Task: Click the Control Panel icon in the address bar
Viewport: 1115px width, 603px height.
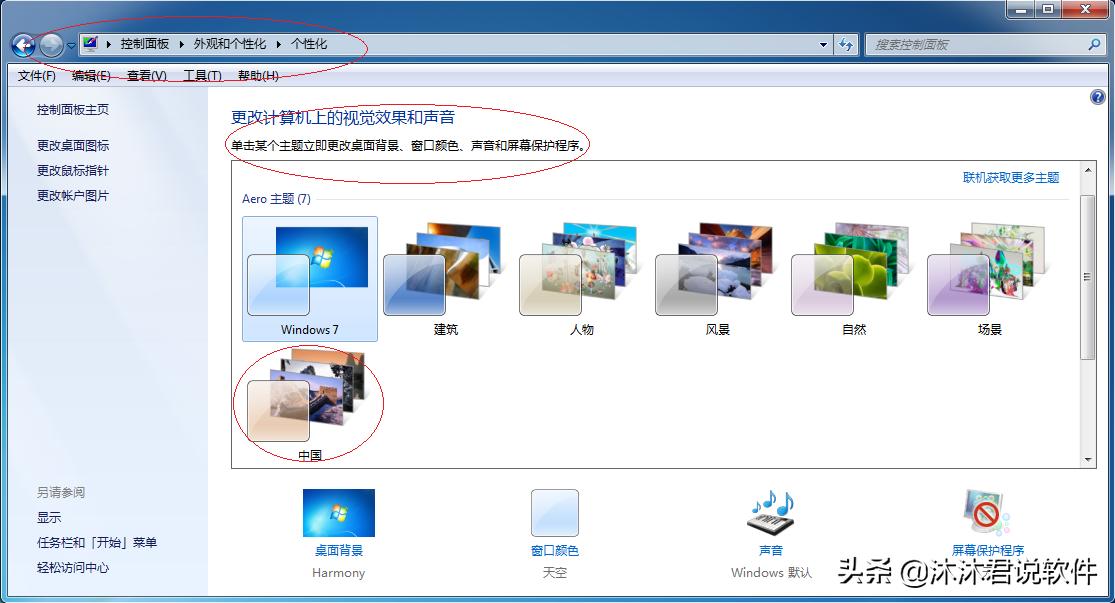Action: [x=90, y=44]
